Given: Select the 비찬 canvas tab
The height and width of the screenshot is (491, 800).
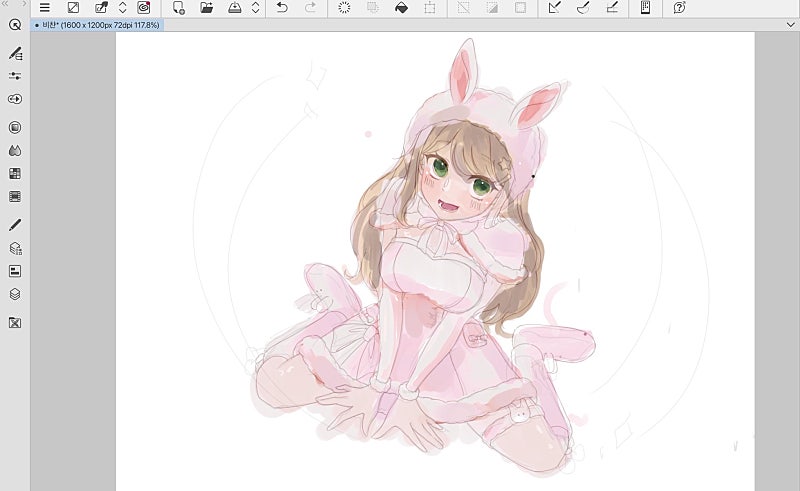Looking at the screenshot, I should coord(95,24).
